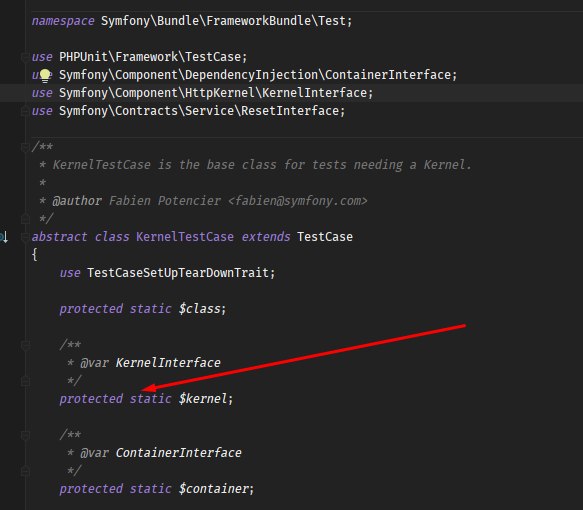
Task: Click Symfony\Bundle\FrameworkBundle\Test namespace path
Action: (x=223, y=21)
